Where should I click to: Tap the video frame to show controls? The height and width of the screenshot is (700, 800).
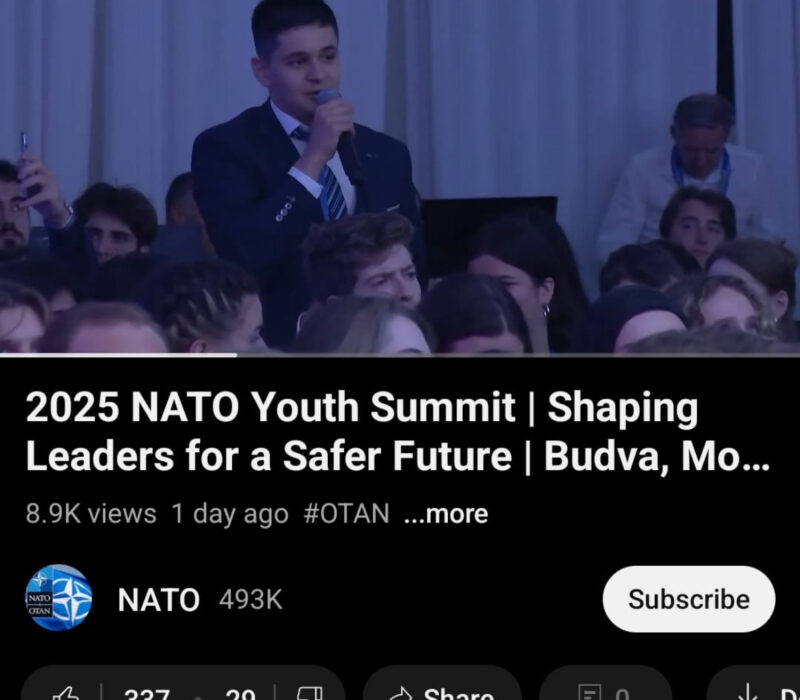click(400, 176)
